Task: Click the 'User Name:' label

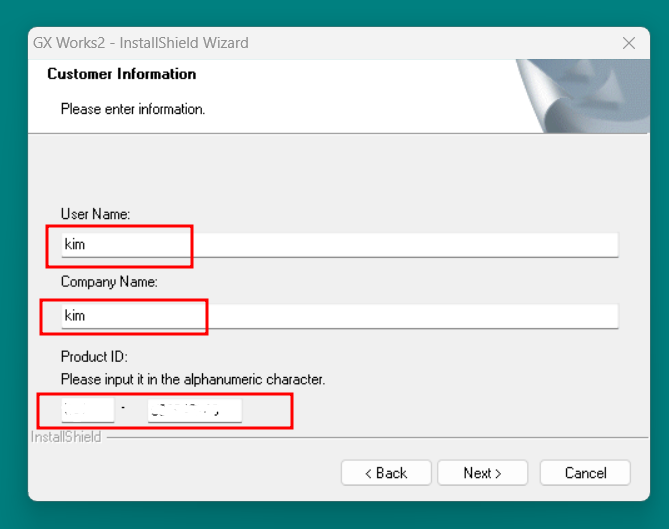Action: click(96, 214)
